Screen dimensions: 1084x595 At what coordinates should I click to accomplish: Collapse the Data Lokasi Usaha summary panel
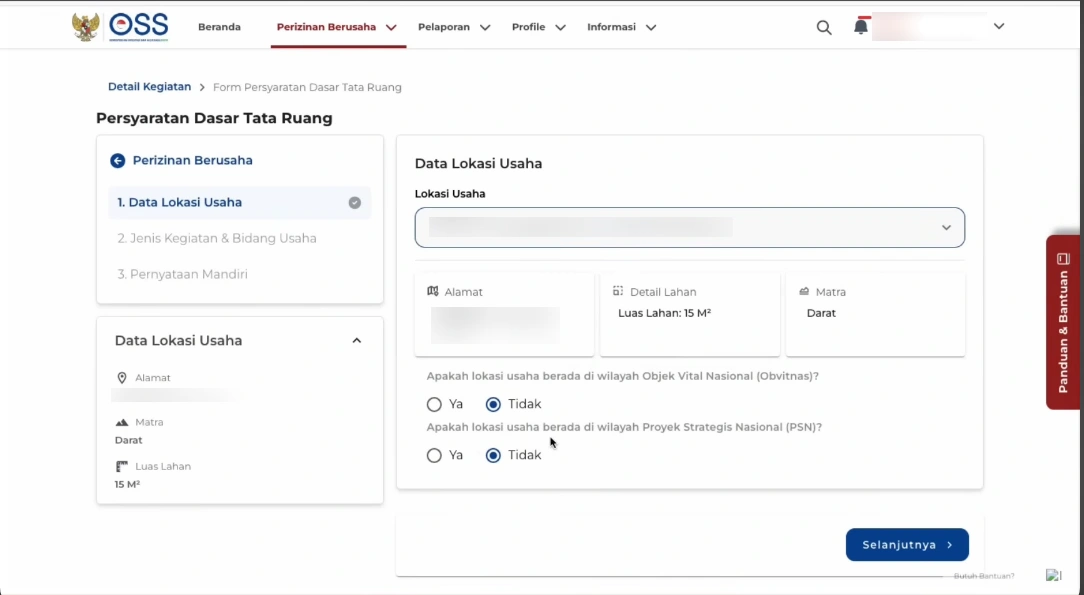[357, 341]
